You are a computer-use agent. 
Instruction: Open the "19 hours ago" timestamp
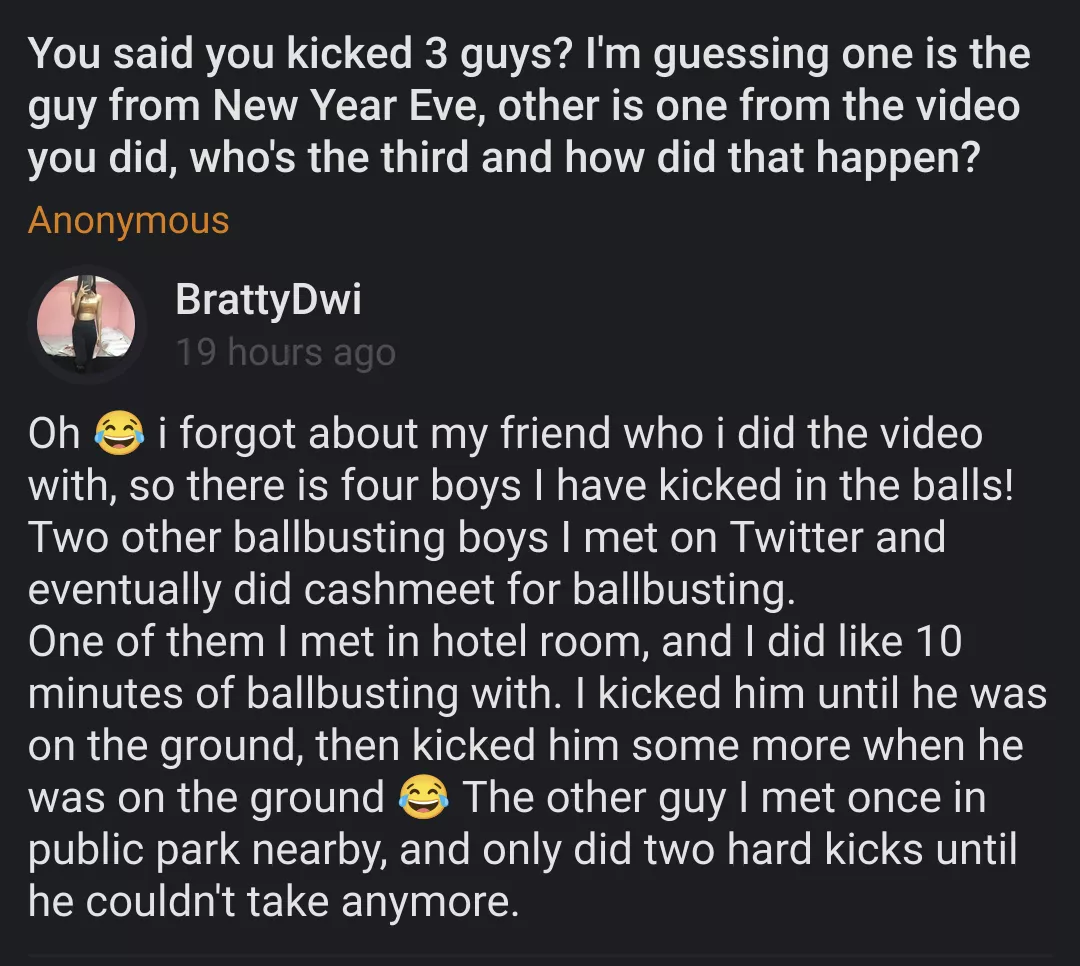click(x=285, y=352)
